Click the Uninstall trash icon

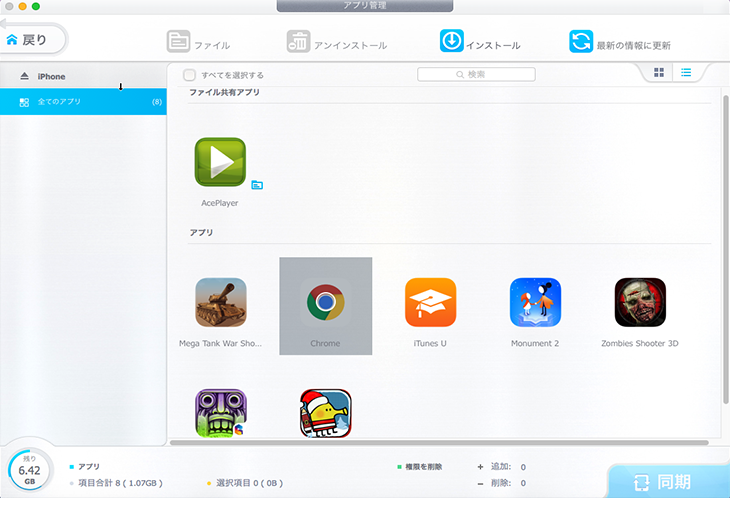298,41
